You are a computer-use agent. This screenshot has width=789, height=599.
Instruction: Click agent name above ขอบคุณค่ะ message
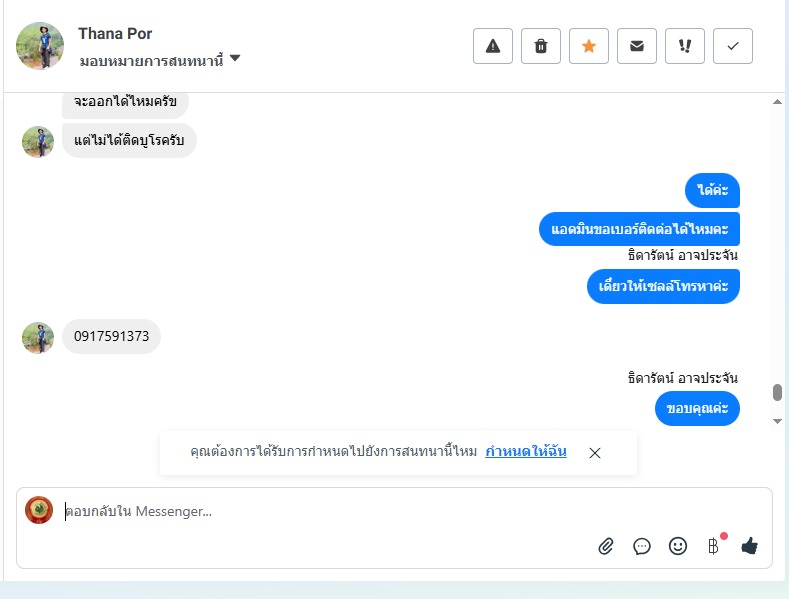[683, 378]
